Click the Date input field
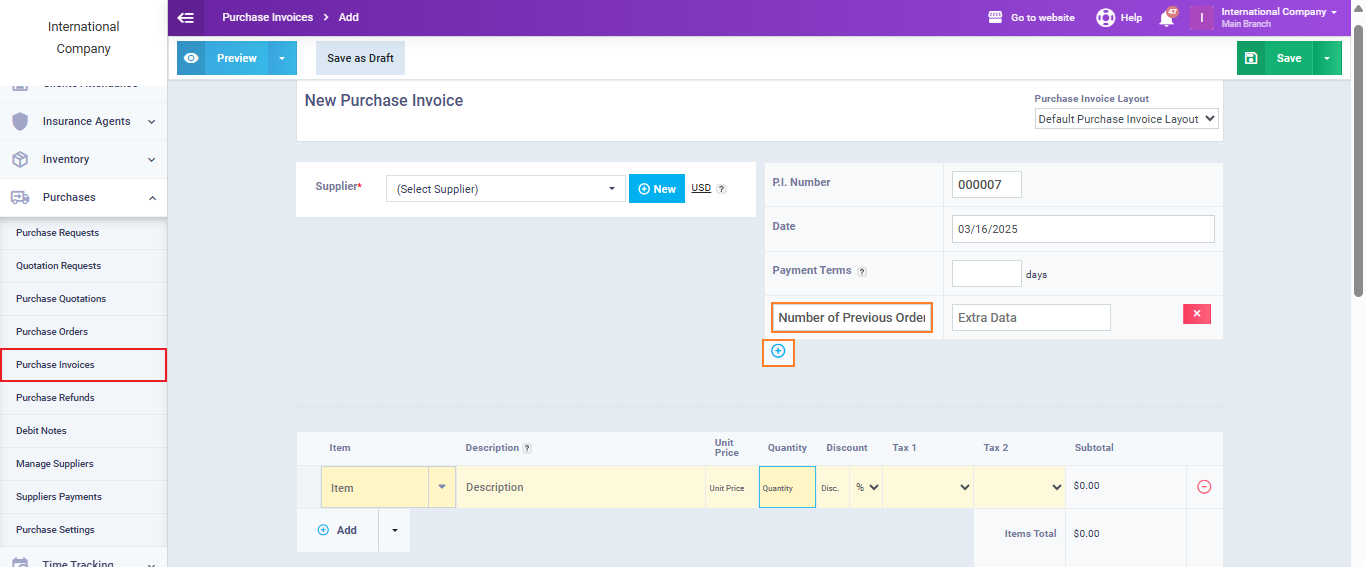1366x567 pixels. (1082, 229)
